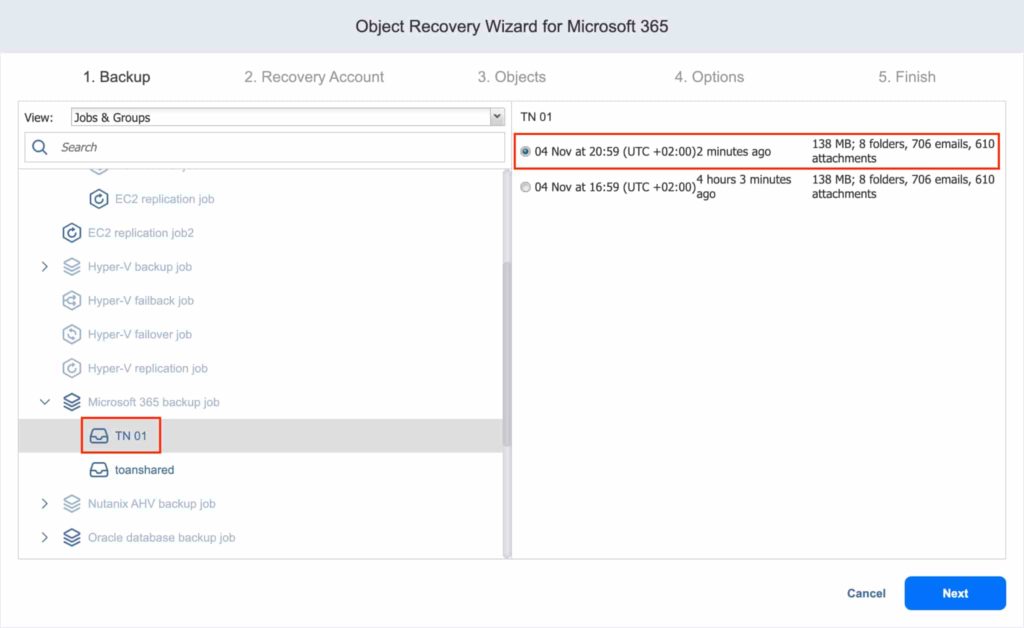Click the Microsoft 365 backup job icon
This screenshot has height=628, width=1024.
tap(71, 402)
